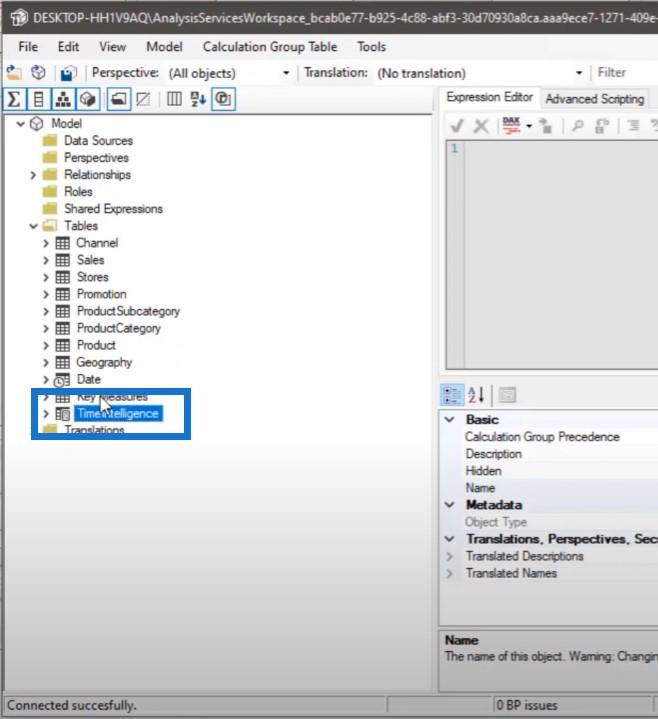
Task: Click the open model from database icon
Action: [39, 72]
